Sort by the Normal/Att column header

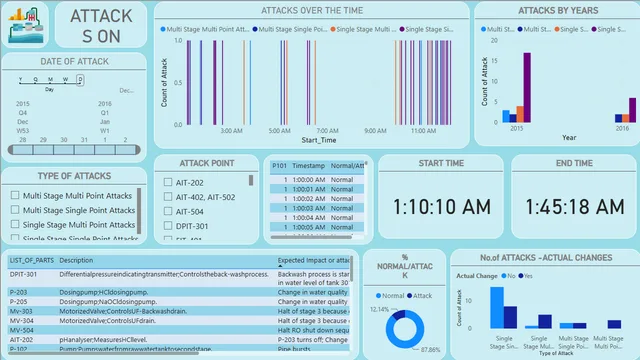(x=347, y=166)
